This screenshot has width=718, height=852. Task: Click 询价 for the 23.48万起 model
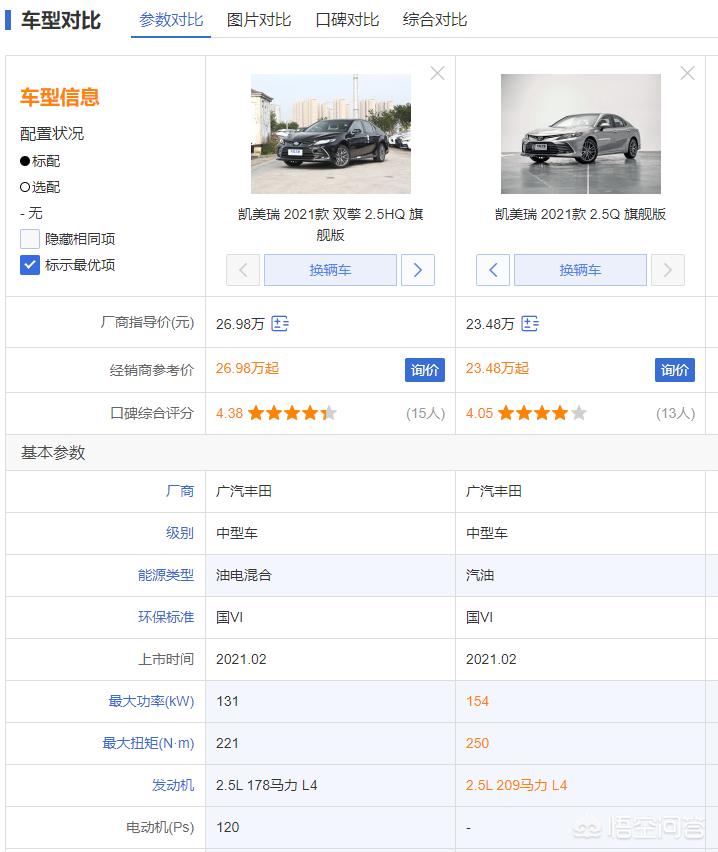pyautogui.click(x=675, y=370)
